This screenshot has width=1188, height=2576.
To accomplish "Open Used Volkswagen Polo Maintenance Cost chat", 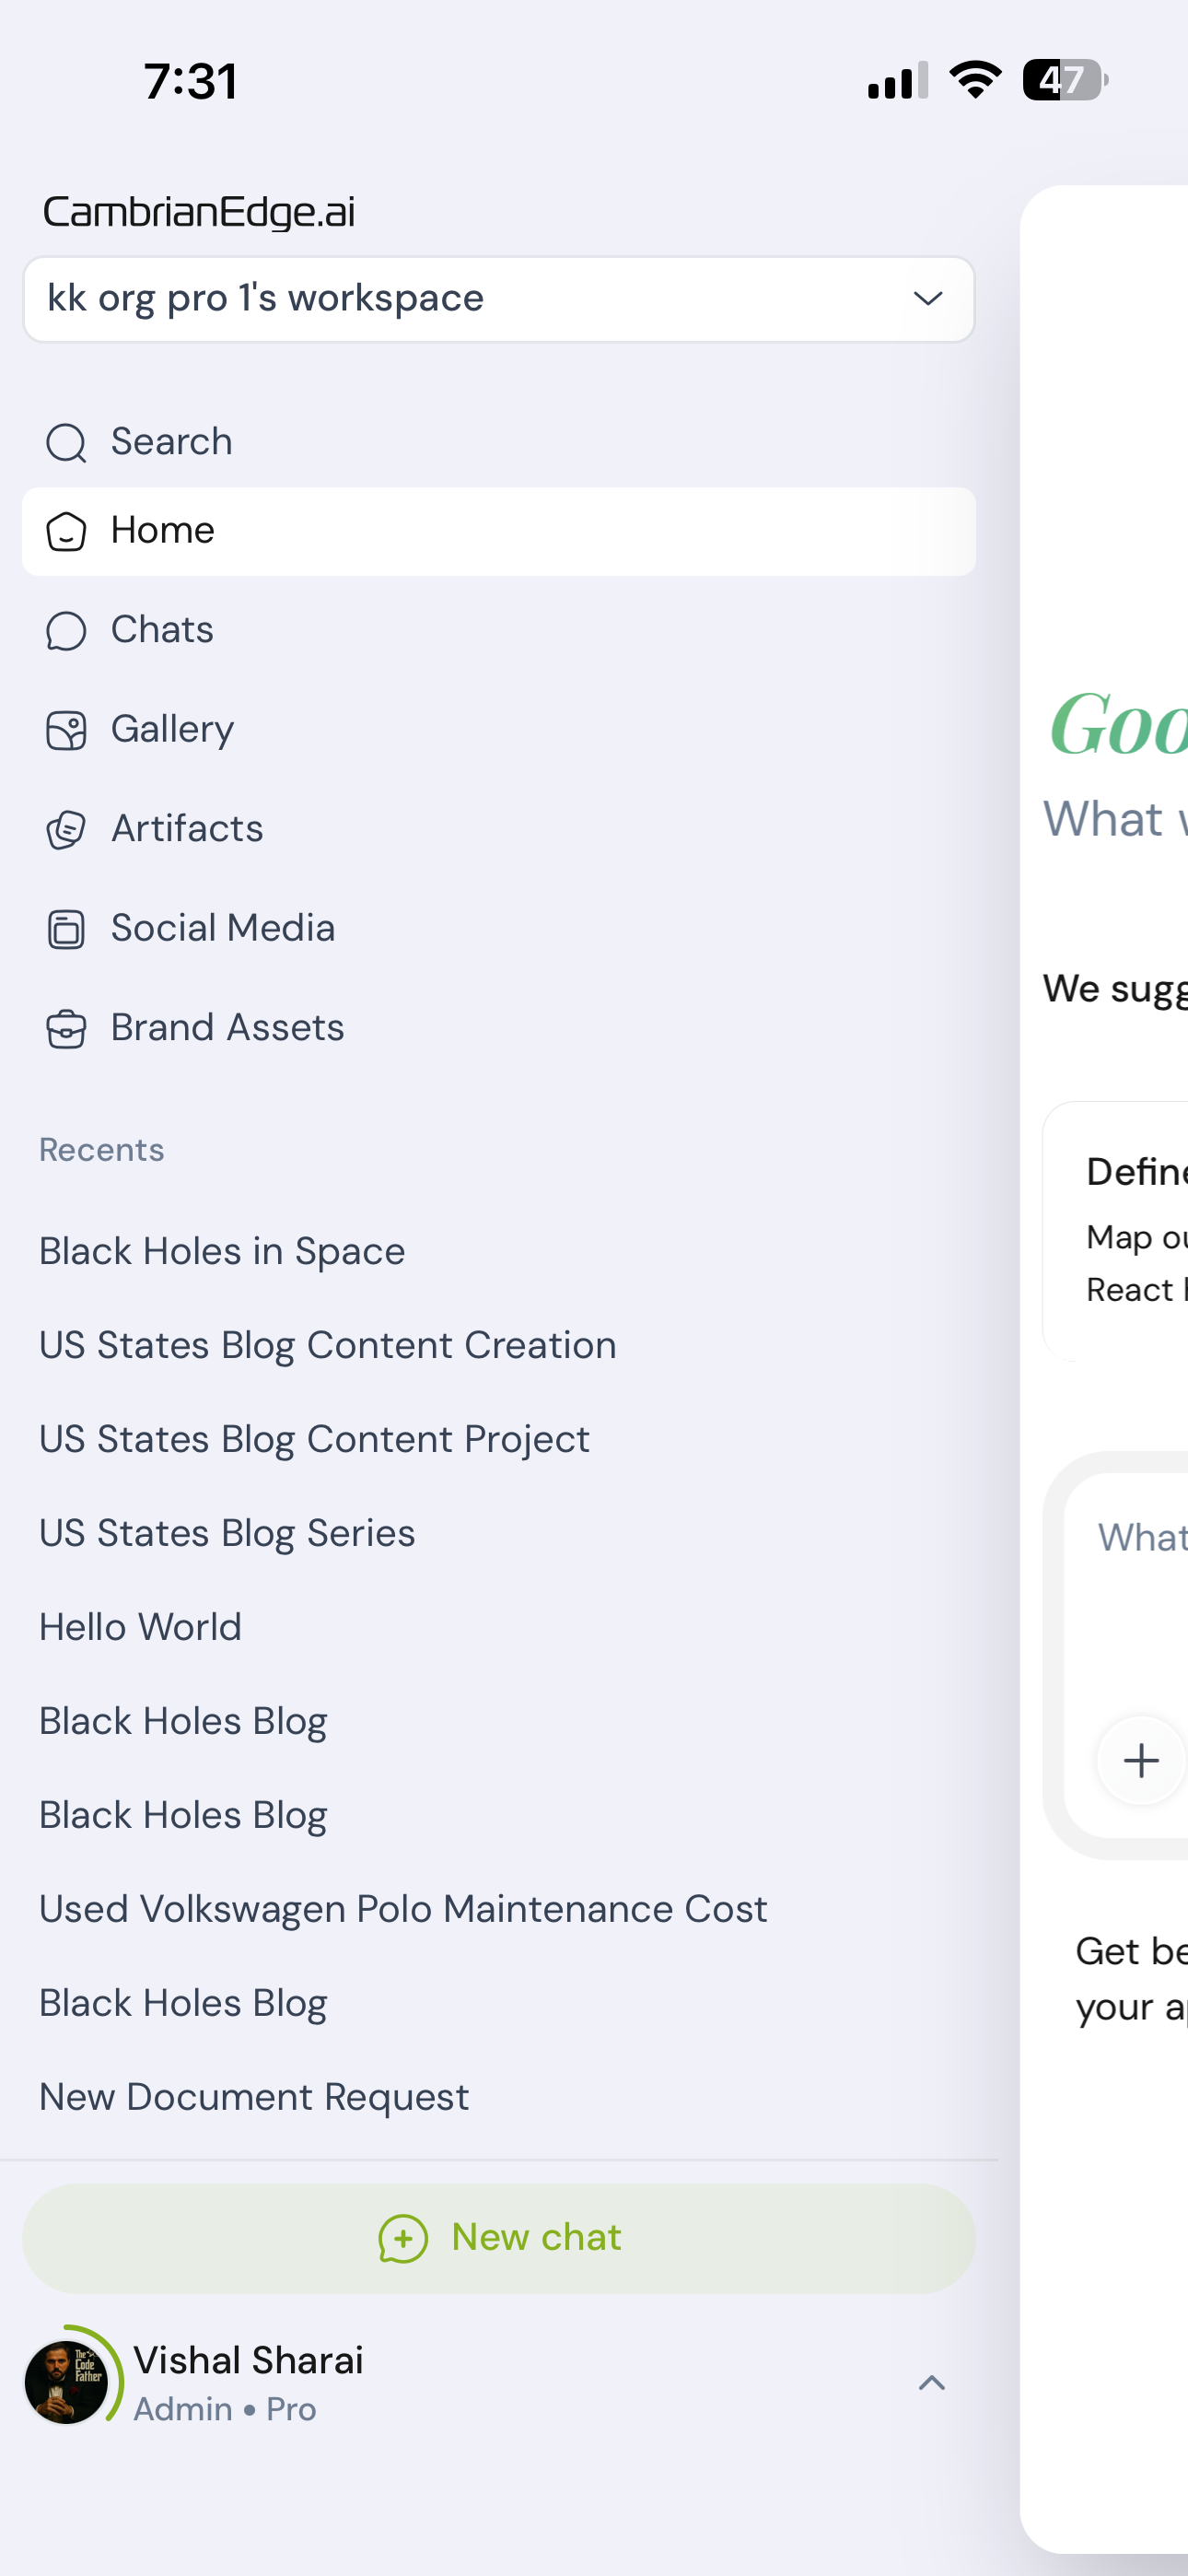I will point(403,1909).
